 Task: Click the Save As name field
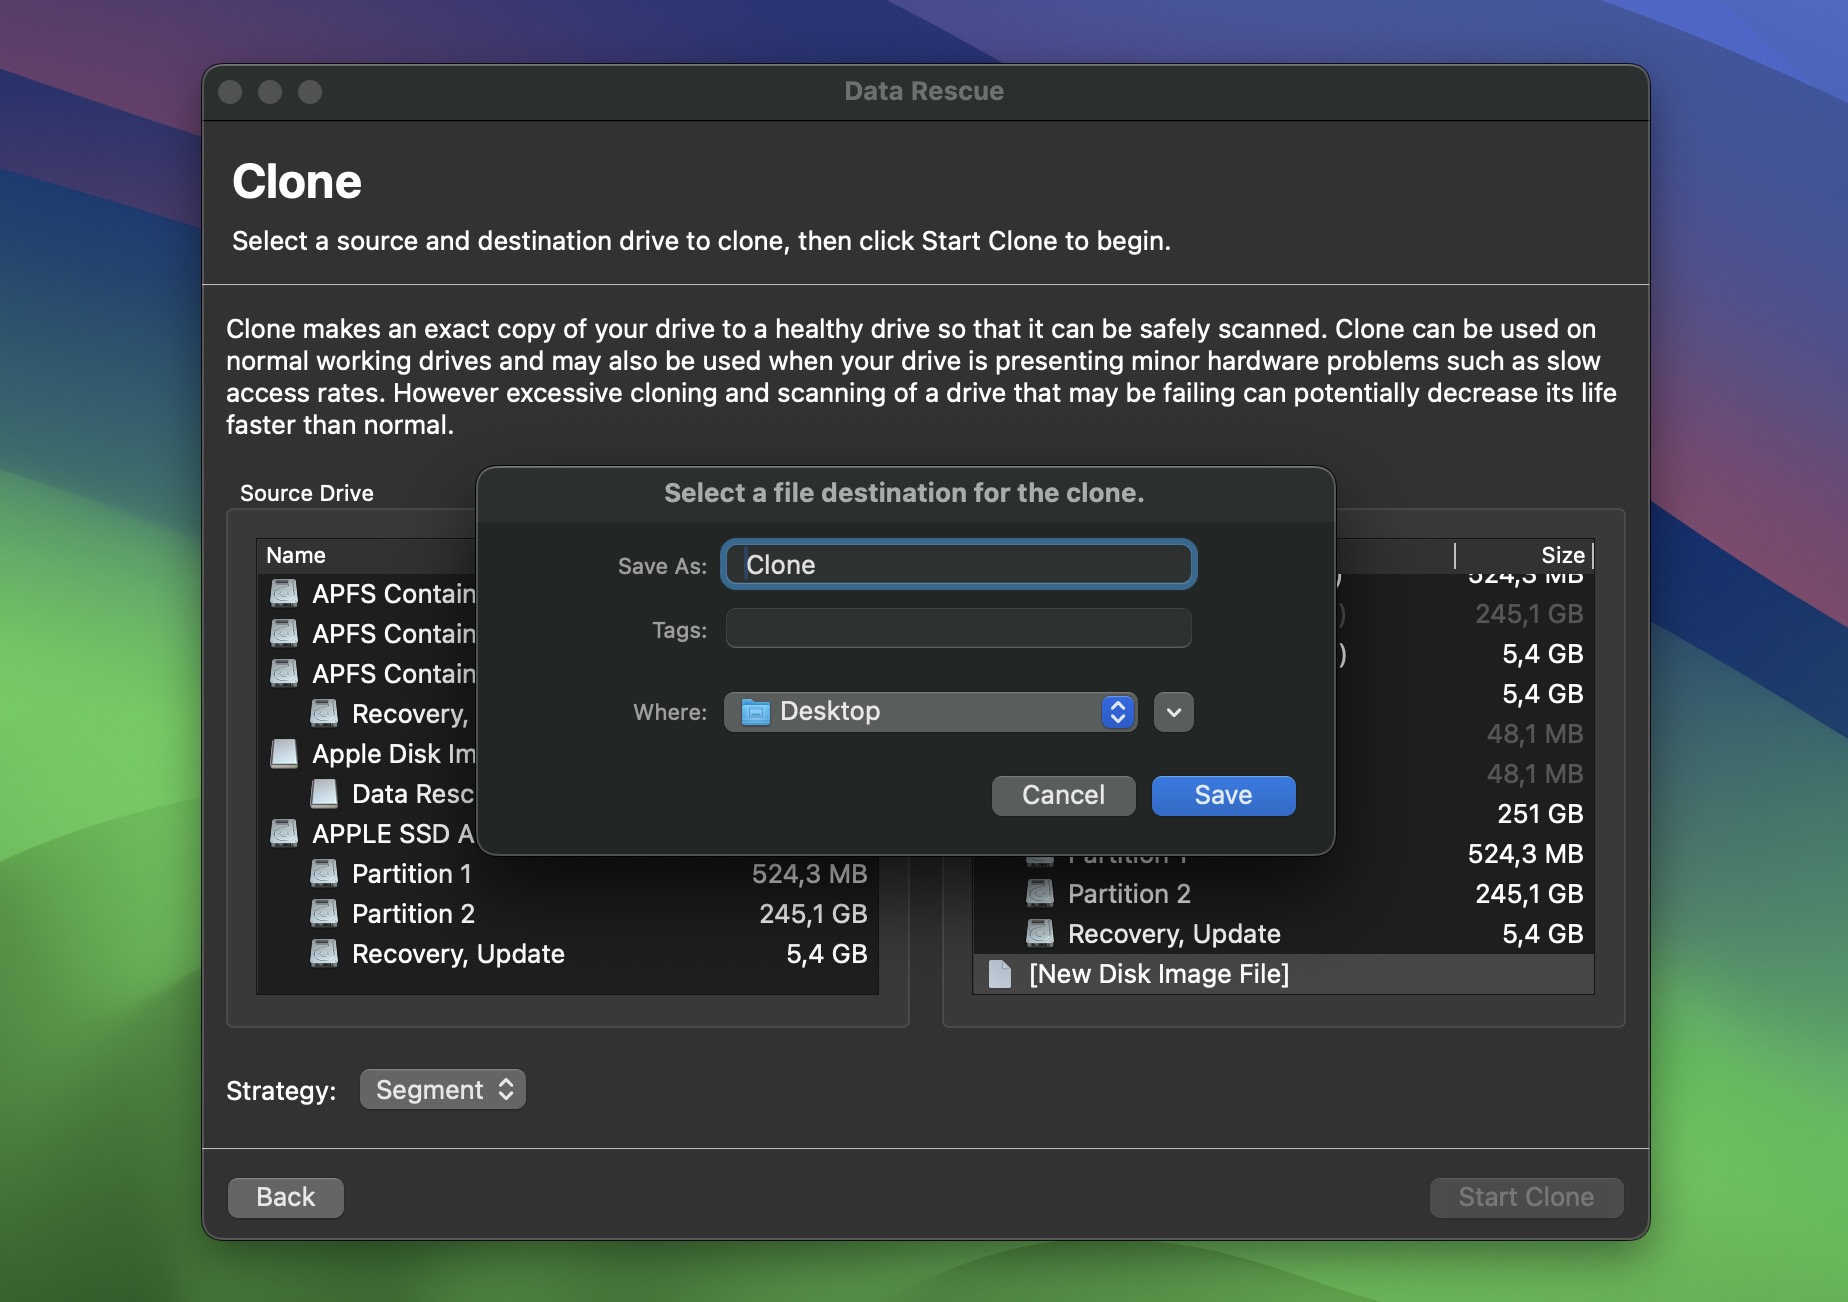958,565
